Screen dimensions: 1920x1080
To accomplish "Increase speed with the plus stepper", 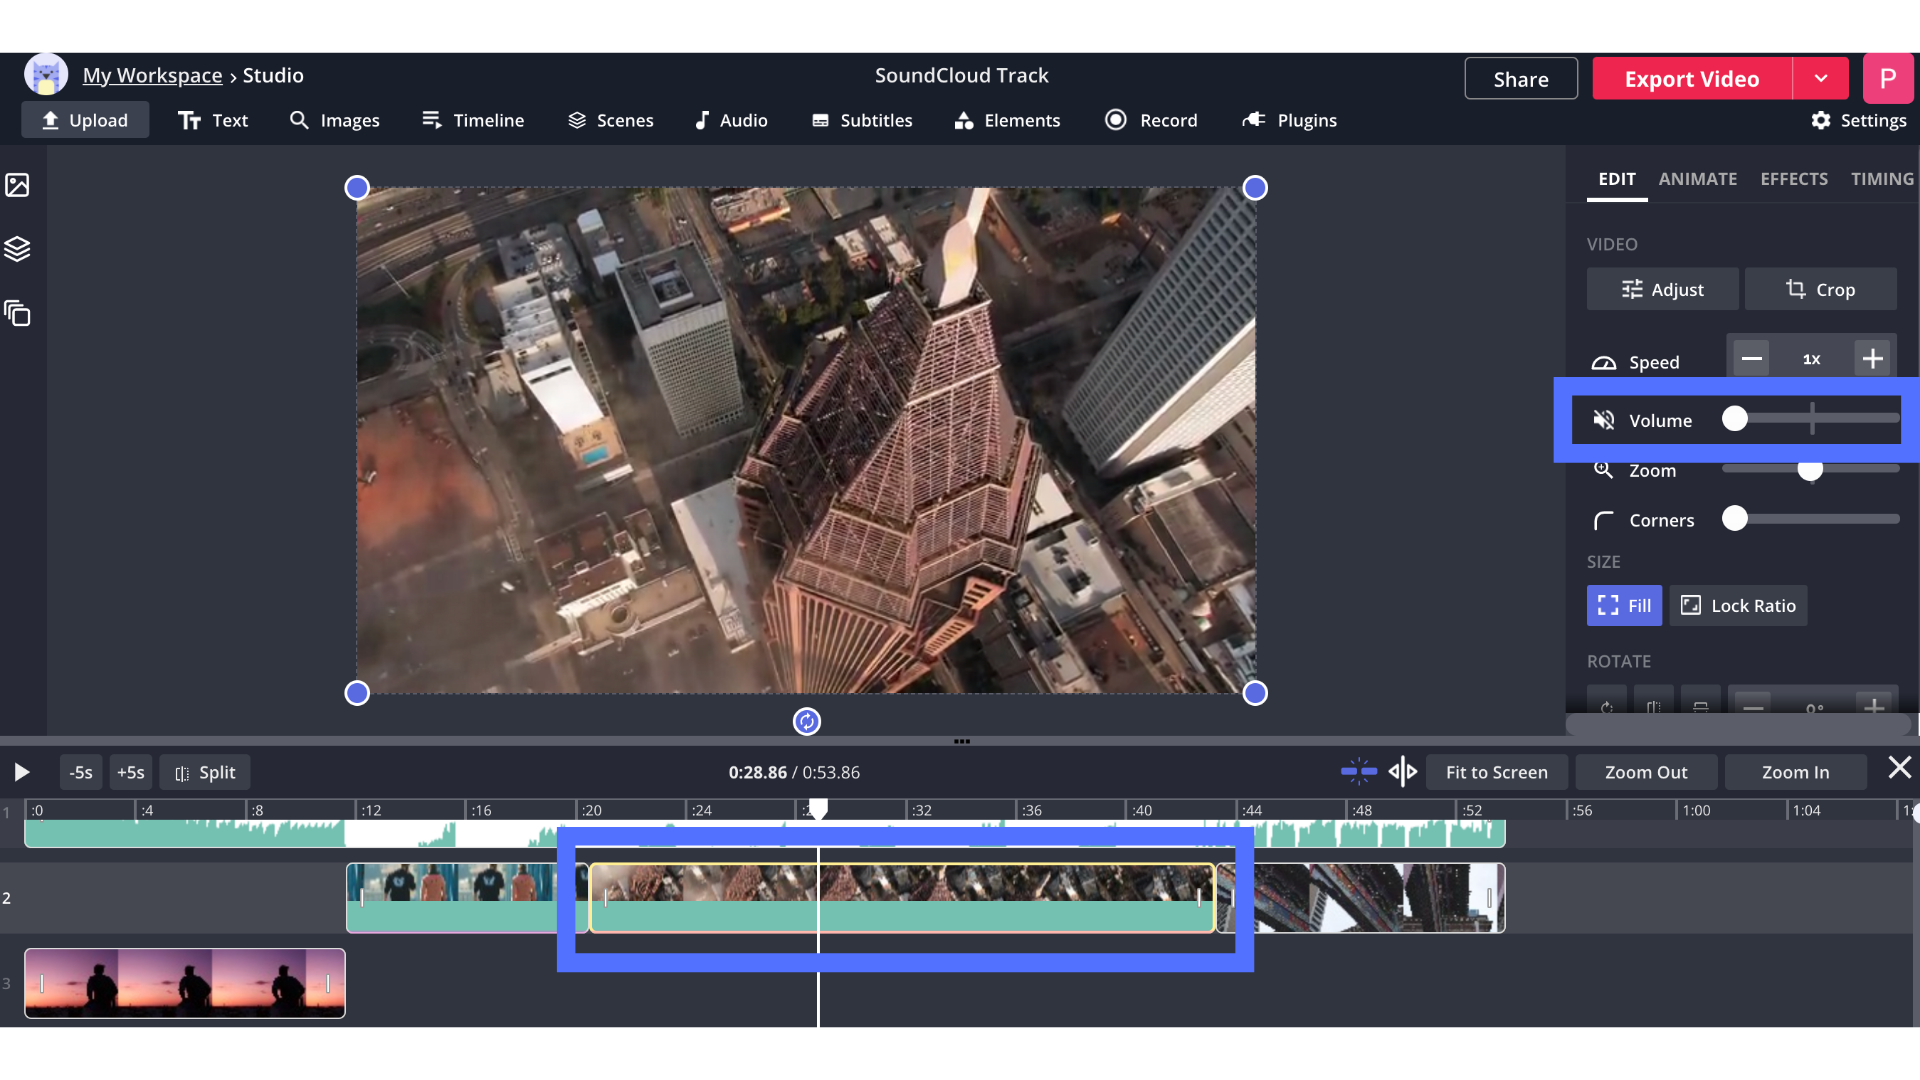I will [x=1873, y=359].
